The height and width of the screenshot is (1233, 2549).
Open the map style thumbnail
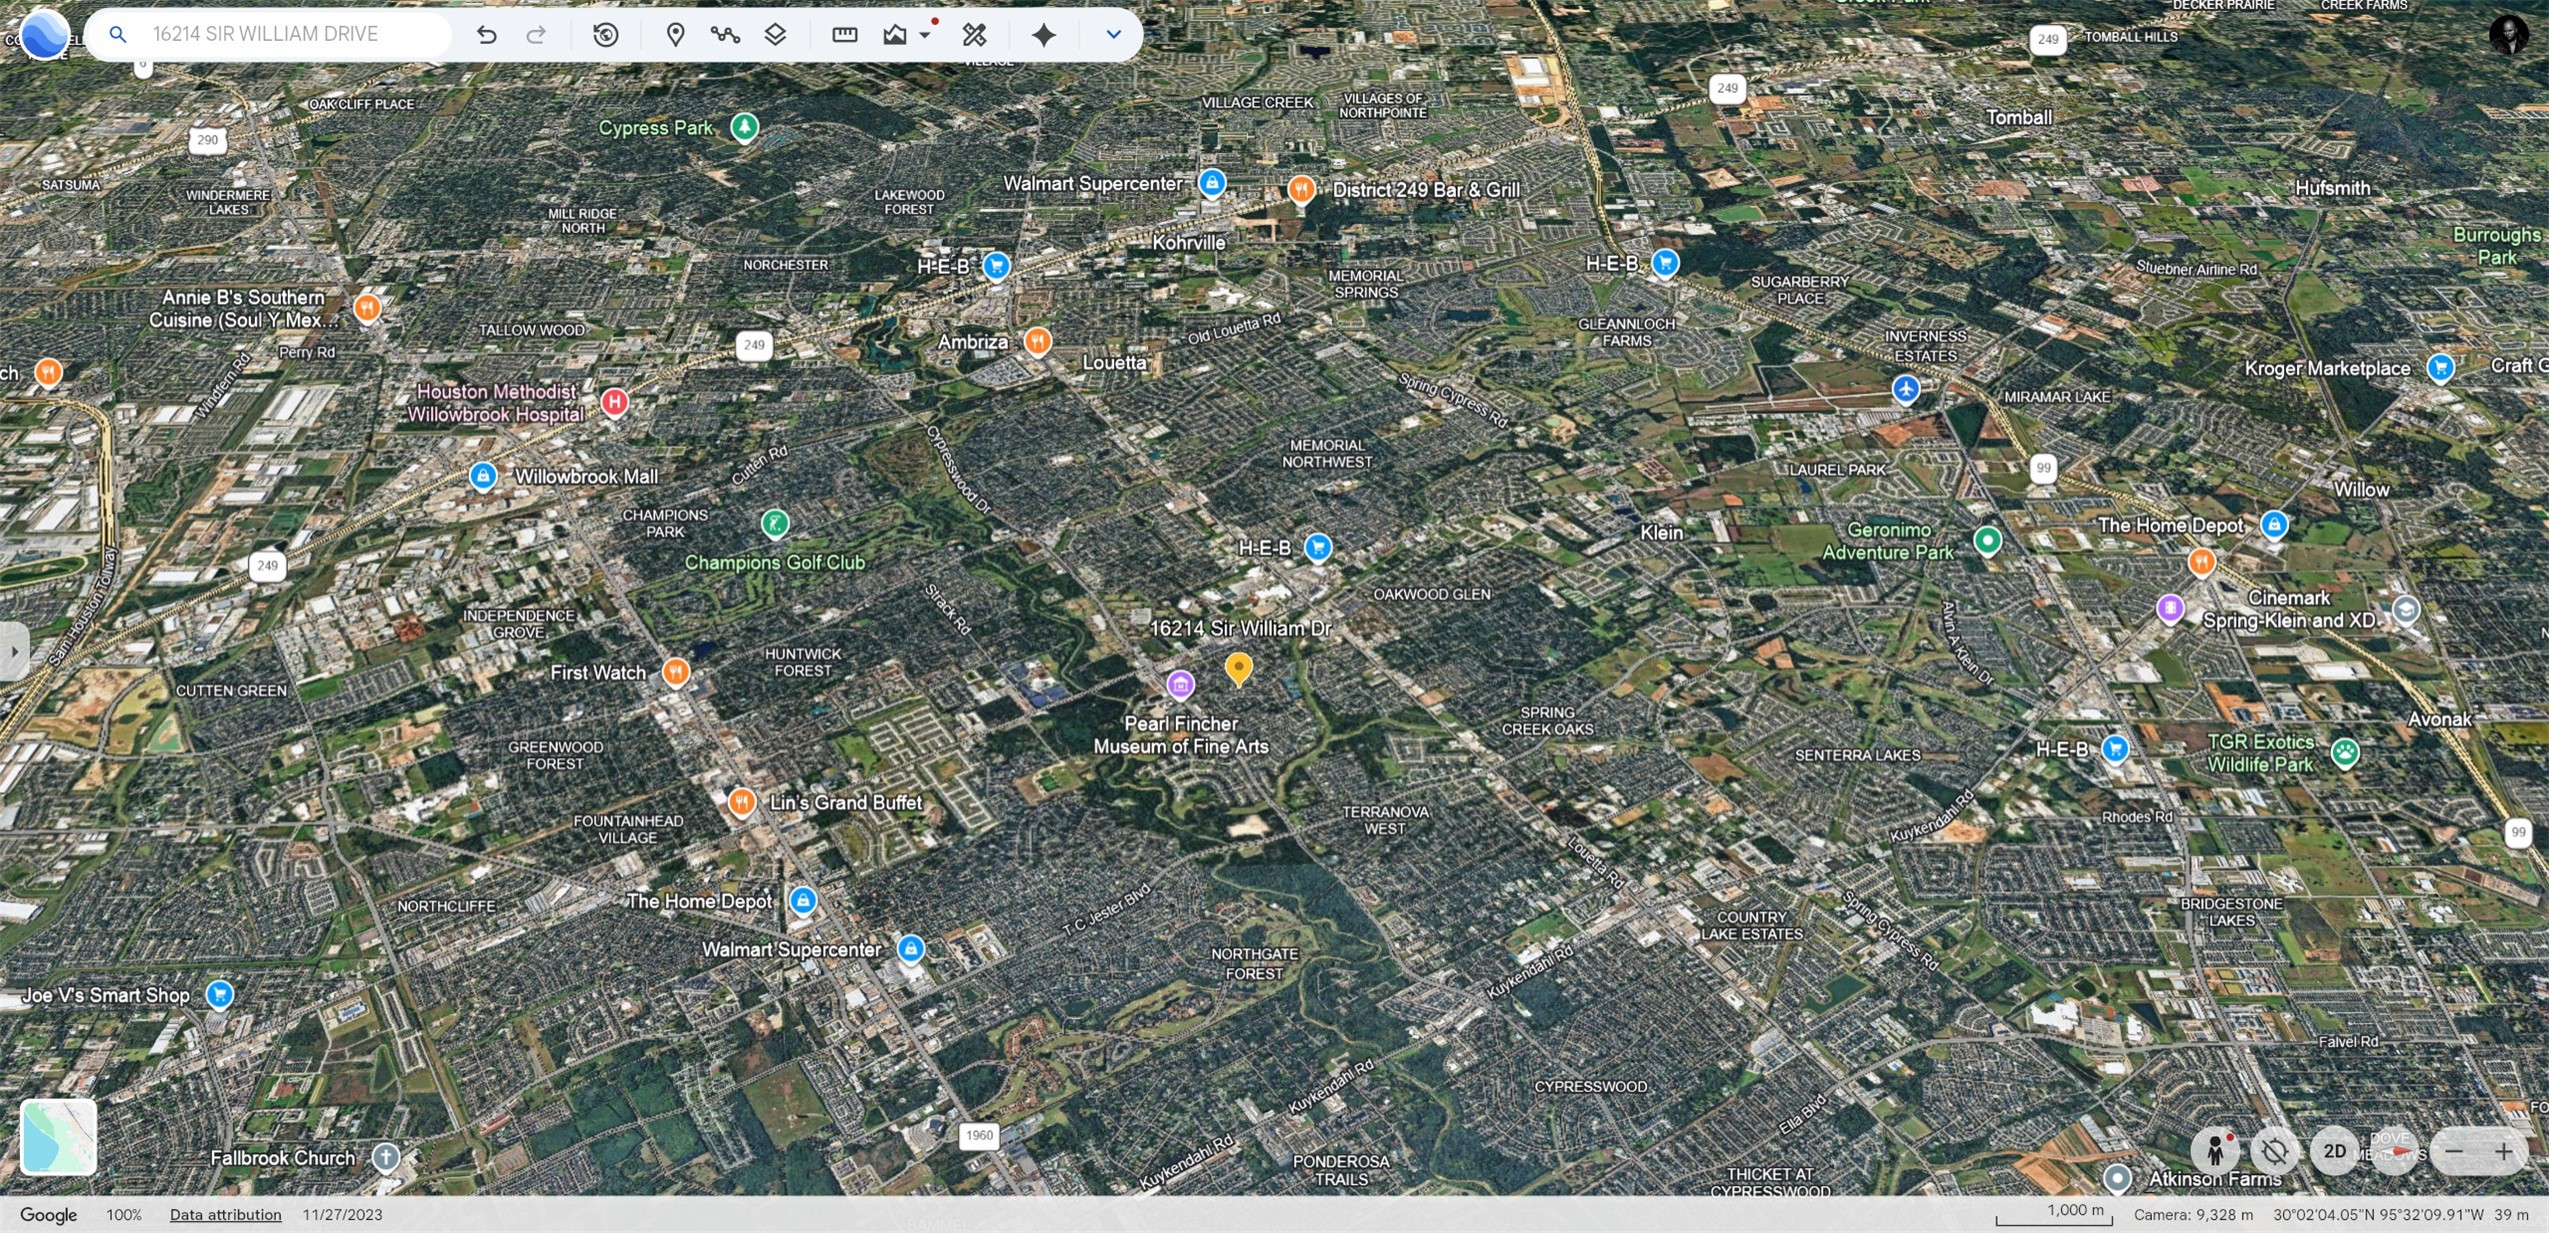59,1137
